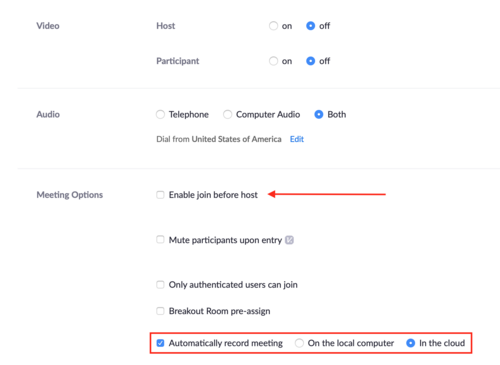Click the Edit link for dial-in country
The height and width of the screenshot is (365, 500).
coord(297,139)
